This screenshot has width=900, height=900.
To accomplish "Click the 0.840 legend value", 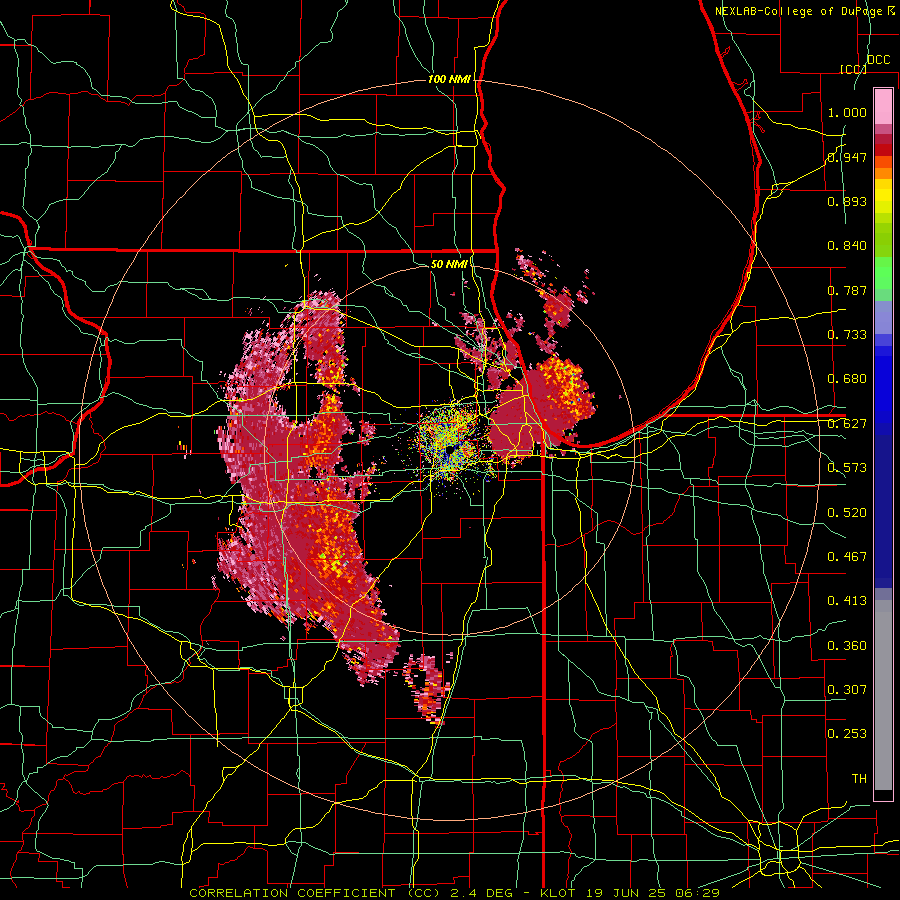I will click(x=847, y=246).
